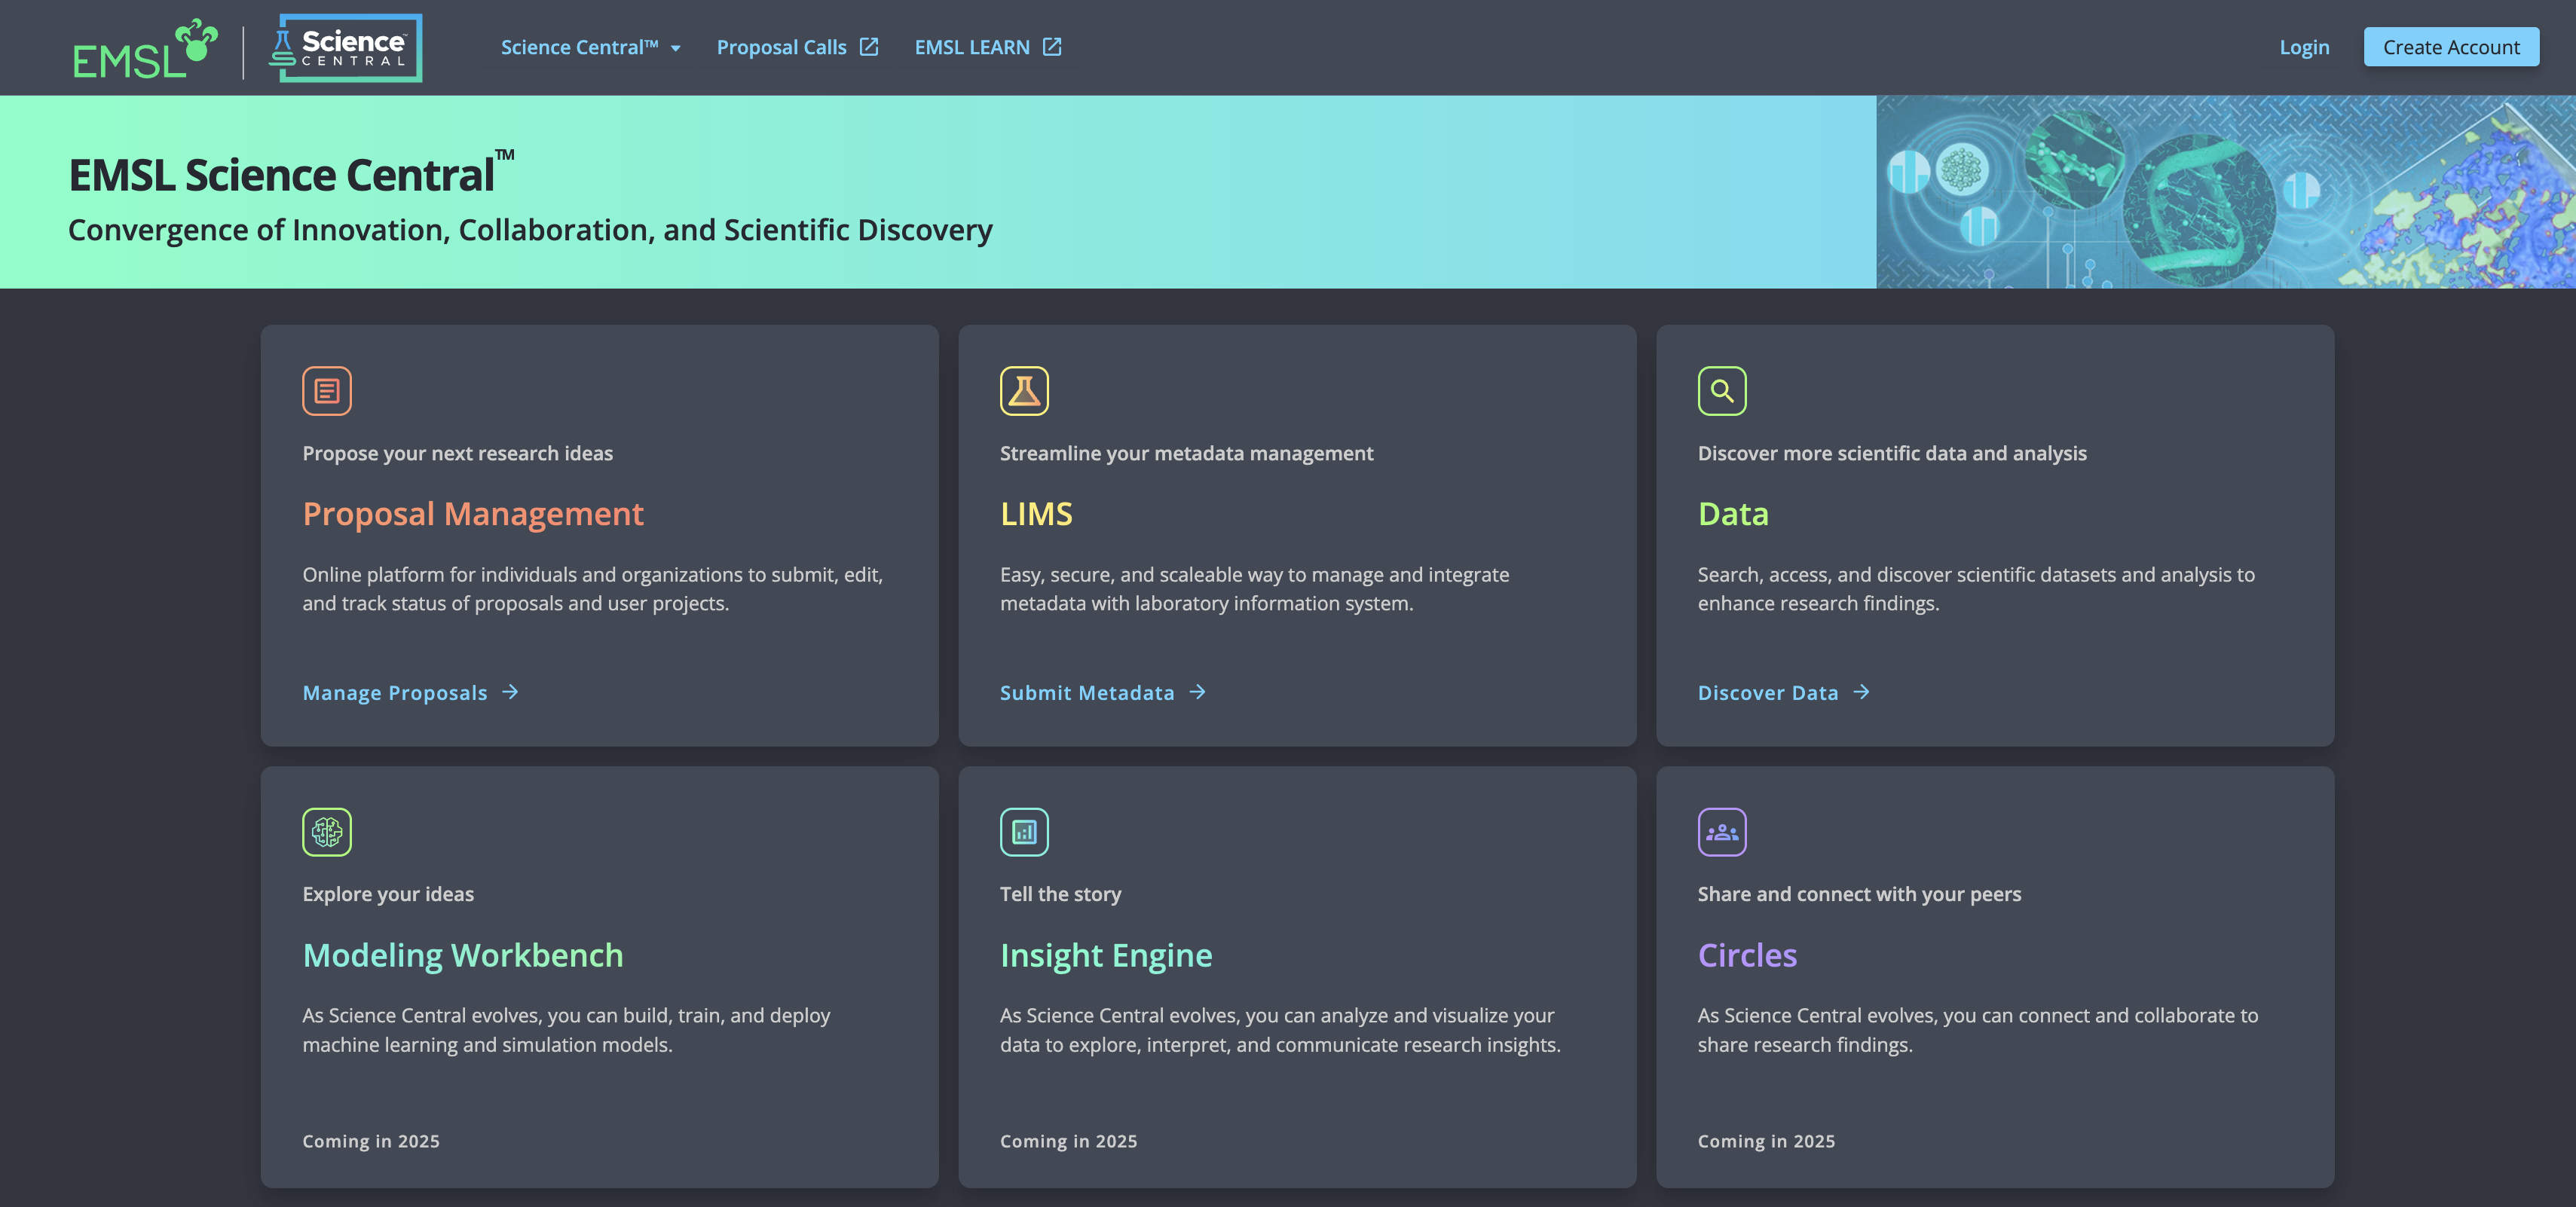Click the Modeling Workbench brain icon
This screenshot has height=1207, width=2576.
[327, 832]
